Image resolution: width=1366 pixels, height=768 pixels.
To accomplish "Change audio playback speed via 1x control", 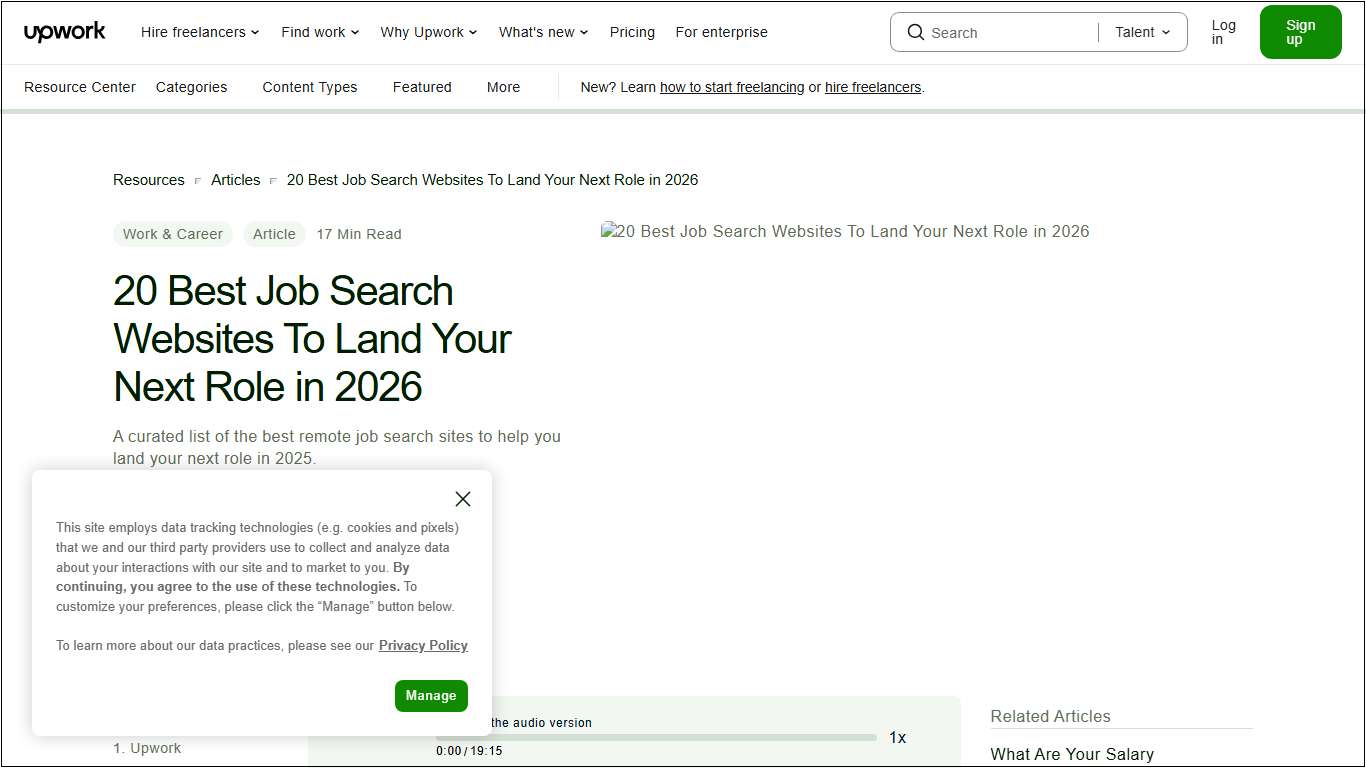I will click(897, 737).
